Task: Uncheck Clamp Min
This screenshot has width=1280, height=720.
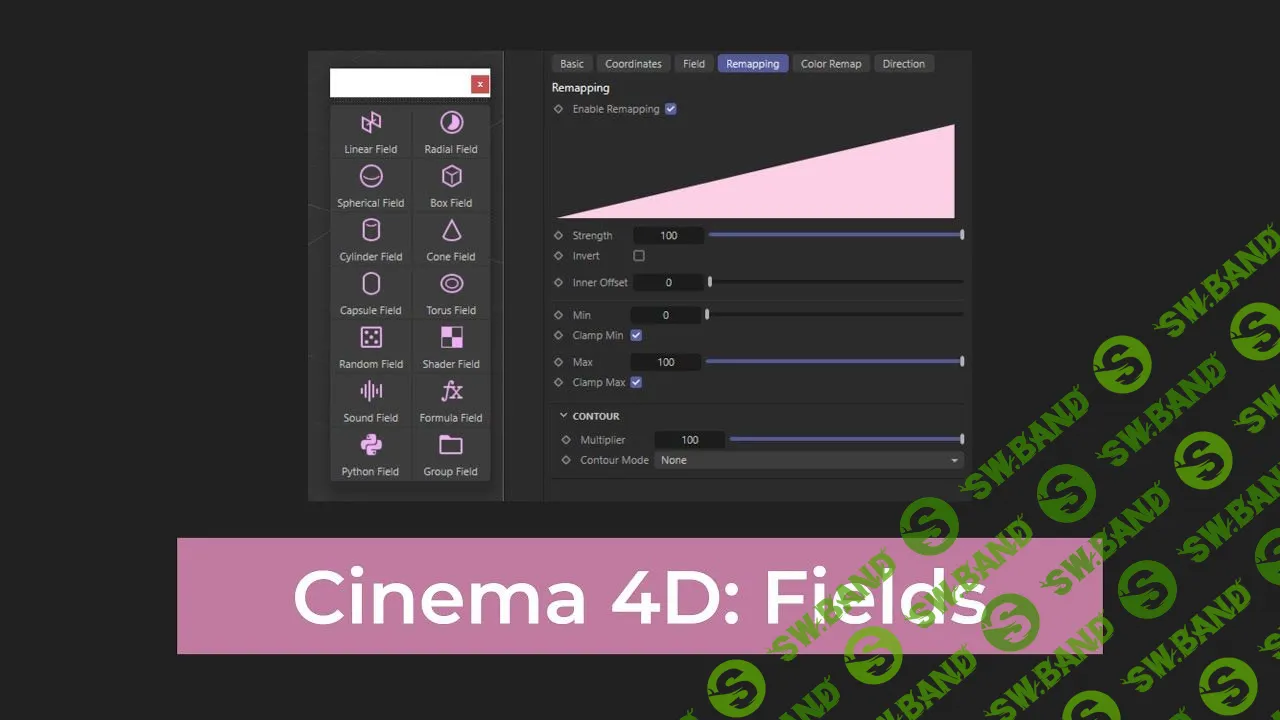Action: [x=636, y=335]
